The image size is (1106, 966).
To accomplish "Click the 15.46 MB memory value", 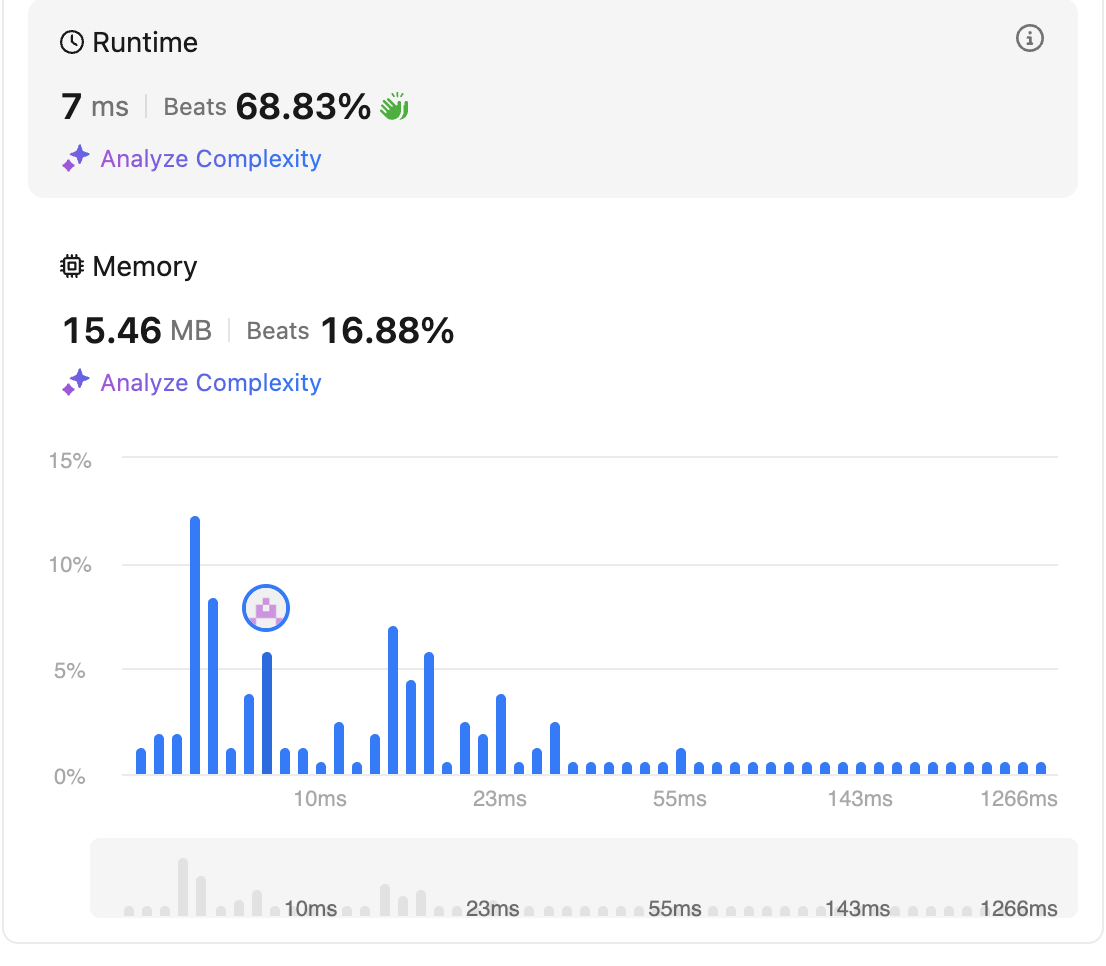I will pyautogui.click(x=137, y=330).
